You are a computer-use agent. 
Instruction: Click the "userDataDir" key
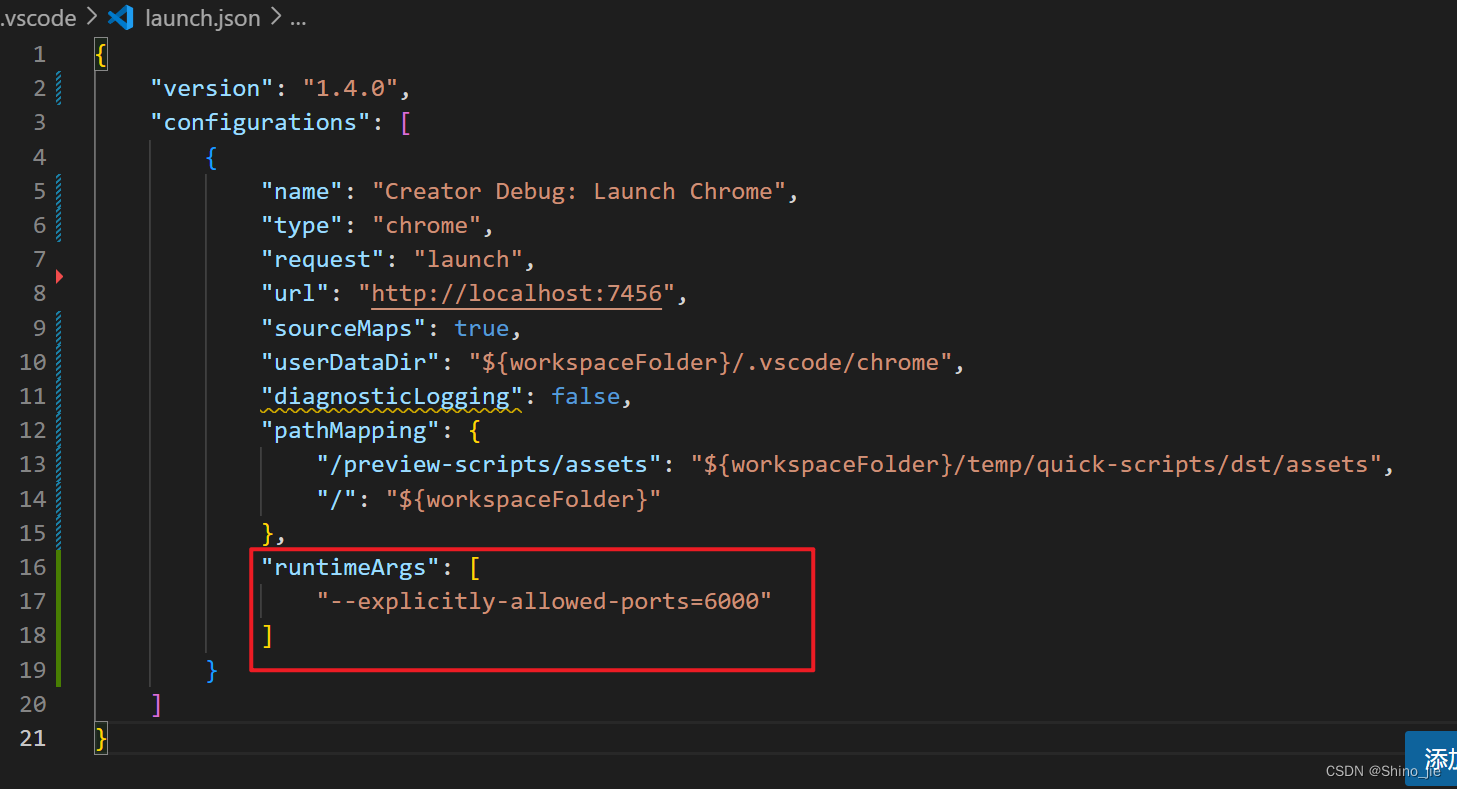[351, 362]
